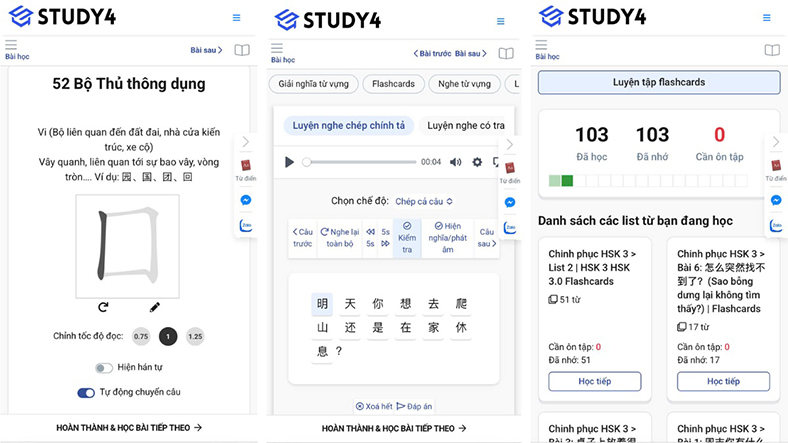
Task: Set reading speed to 1
Action: click(168, 337)
